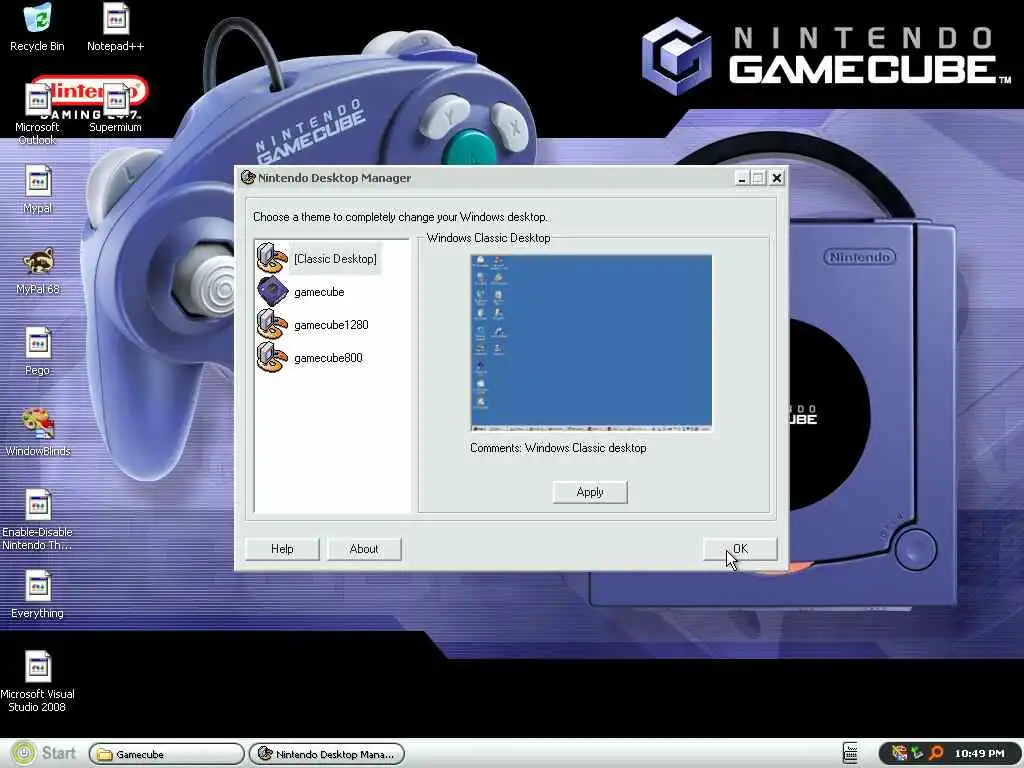
Task: Click the orange magnifier tray icon
Action: (936, 753)
